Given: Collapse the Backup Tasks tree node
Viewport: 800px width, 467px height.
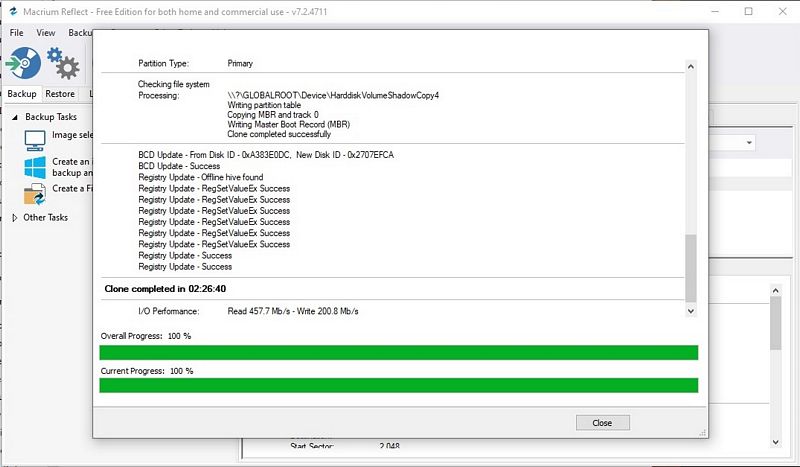Looking at the screenshot, I should pos(14,117).
